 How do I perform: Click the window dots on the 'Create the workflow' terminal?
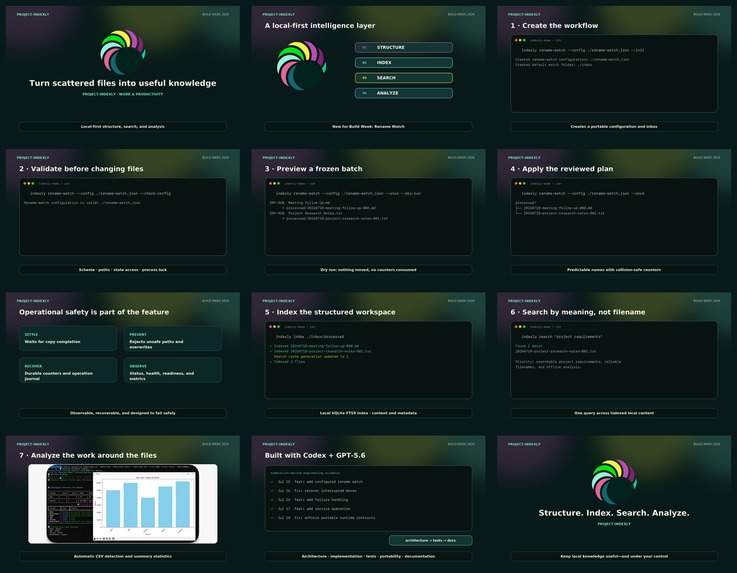click(x=520, y=40)
